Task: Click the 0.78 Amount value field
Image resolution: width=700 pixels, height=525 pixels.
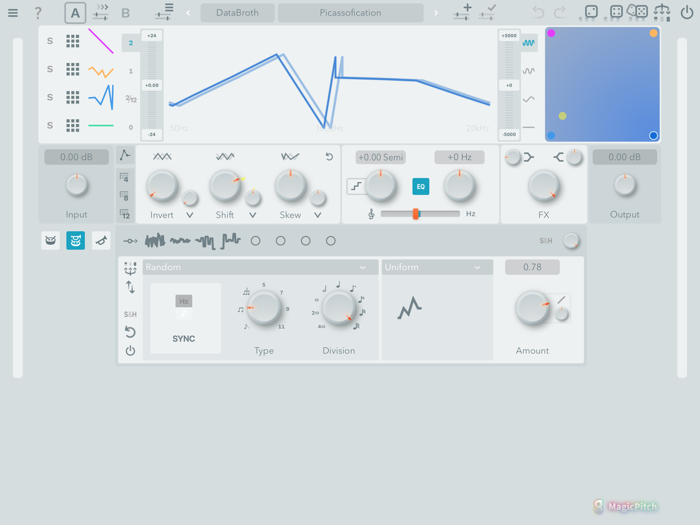Action: pos(532,268)
